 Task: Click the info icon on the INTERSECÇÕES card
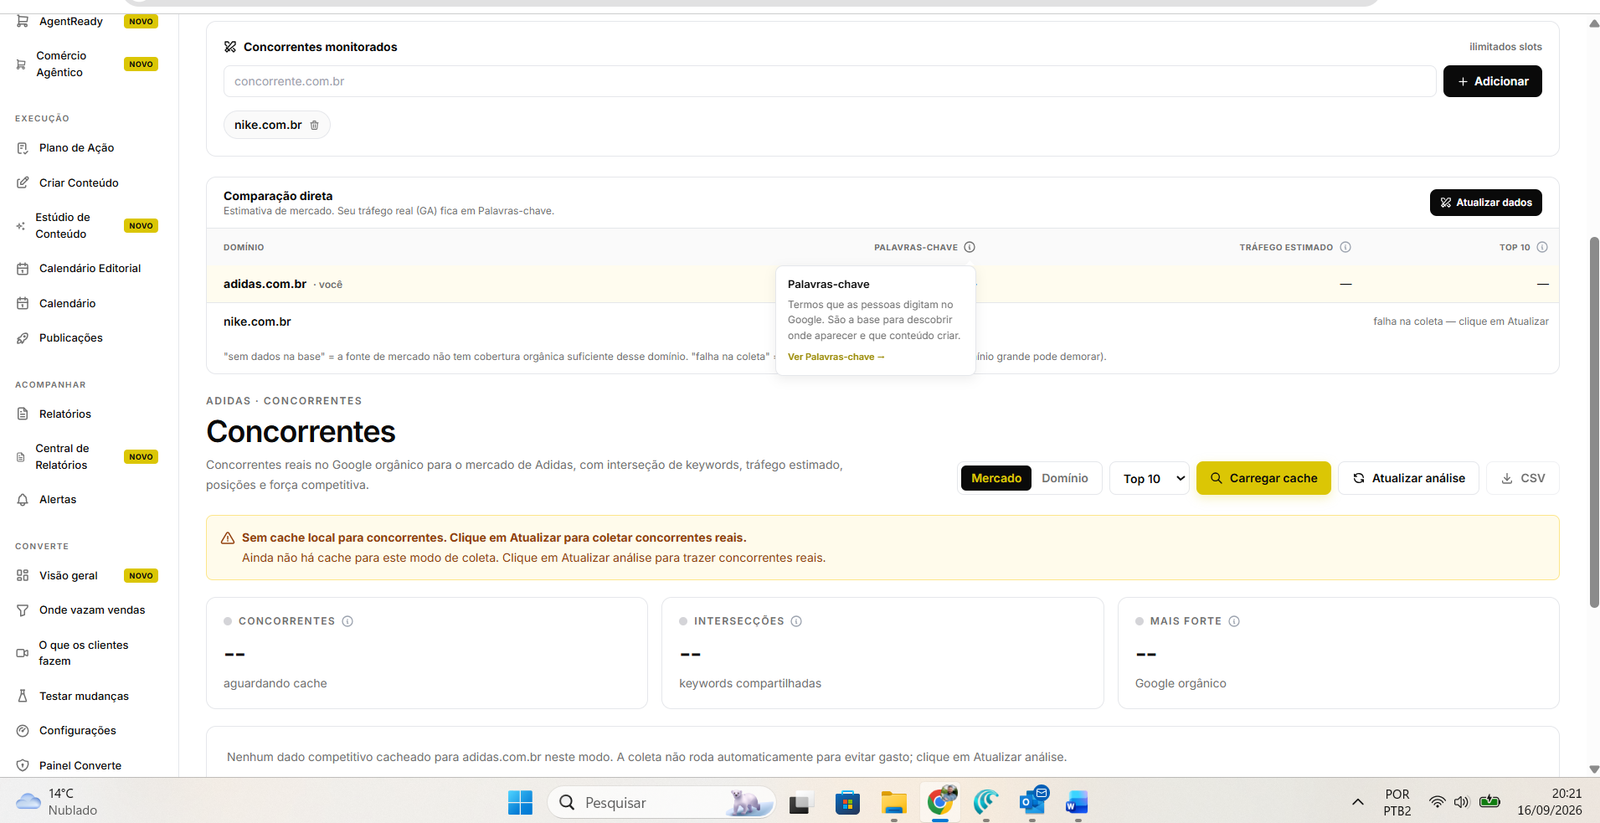click(796, 621)
